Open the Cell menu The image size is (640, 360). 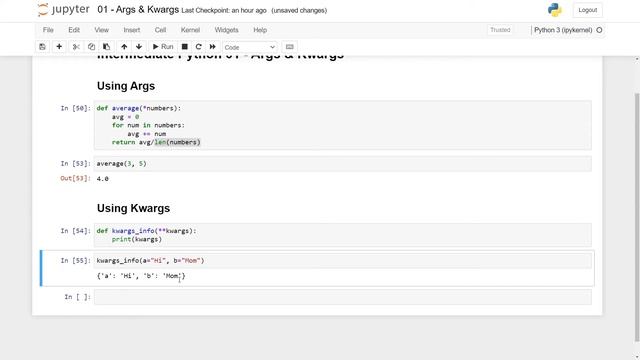point(160,30)
